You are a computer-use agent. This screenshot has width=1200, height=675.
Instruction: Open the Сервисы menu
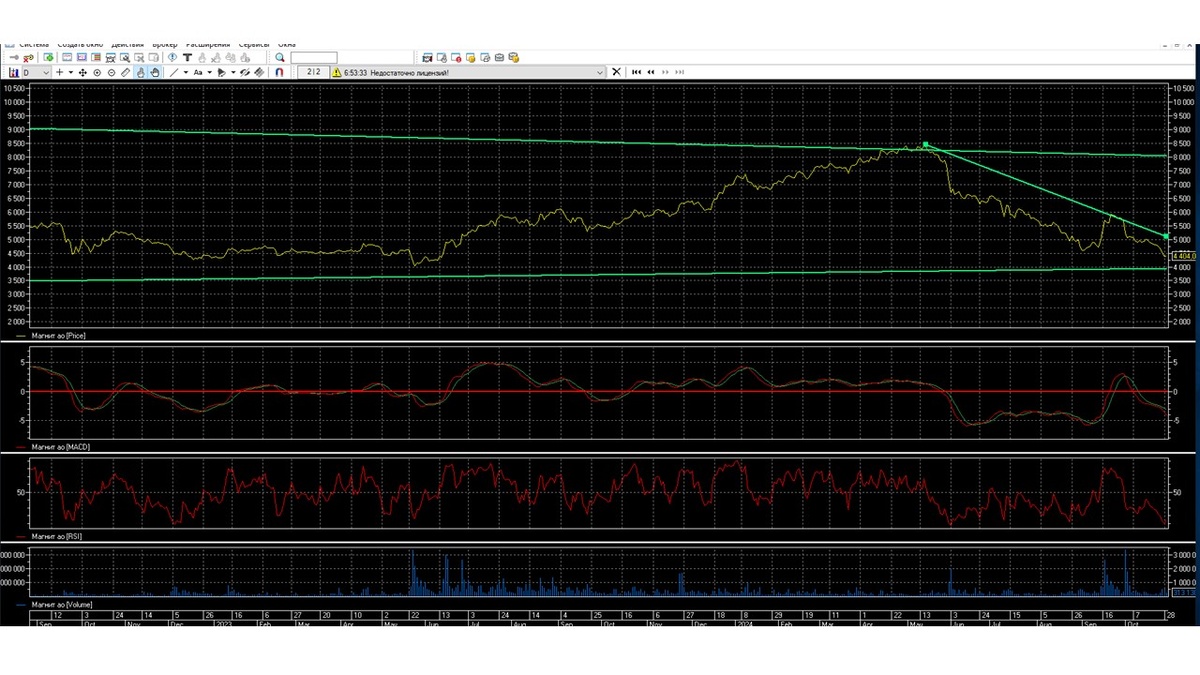coord(254,45)
